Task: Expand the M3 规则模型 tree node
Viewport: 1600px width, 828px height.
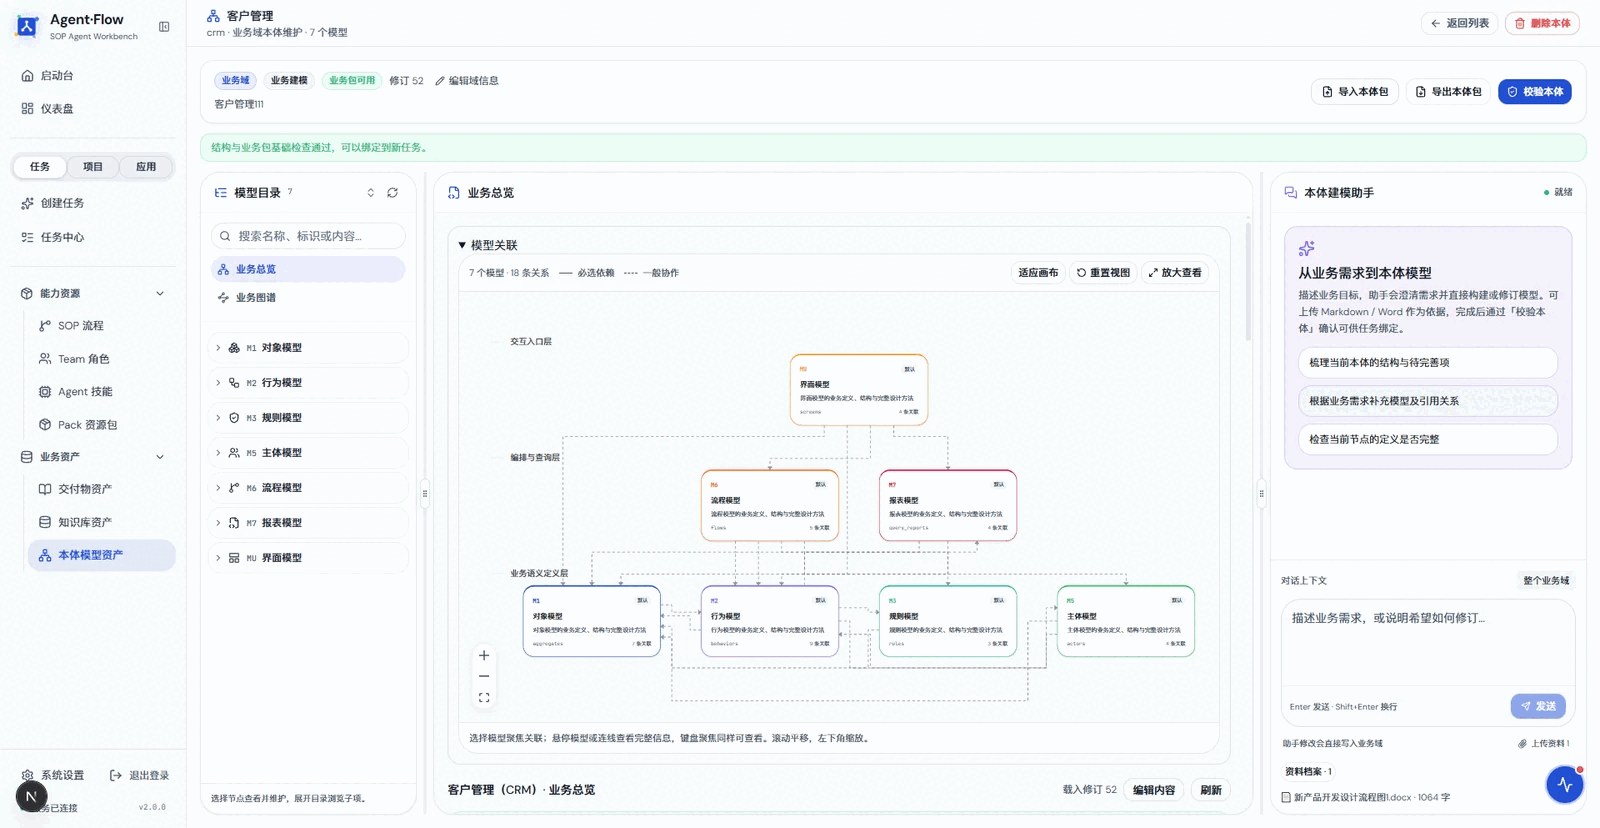Action: point(218,418)
